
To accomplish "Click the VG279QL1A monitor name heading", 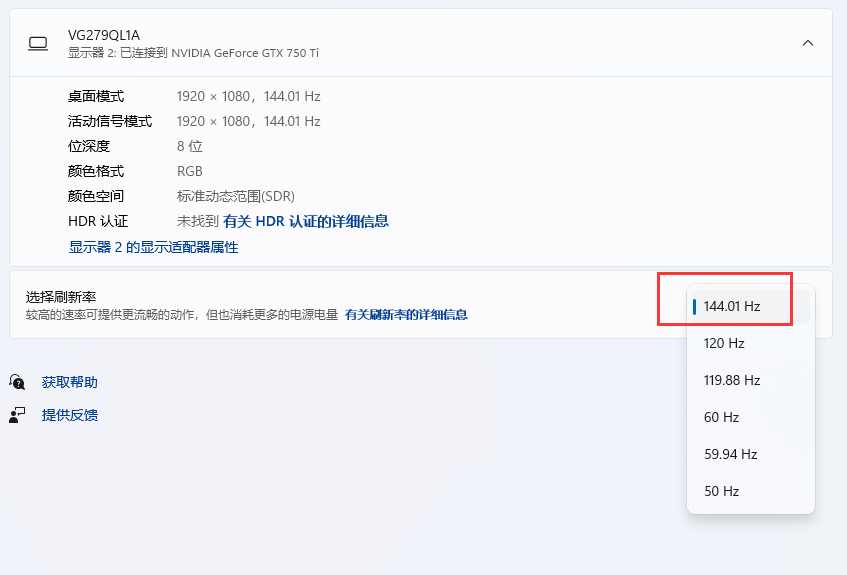I will tap(104, 34).
